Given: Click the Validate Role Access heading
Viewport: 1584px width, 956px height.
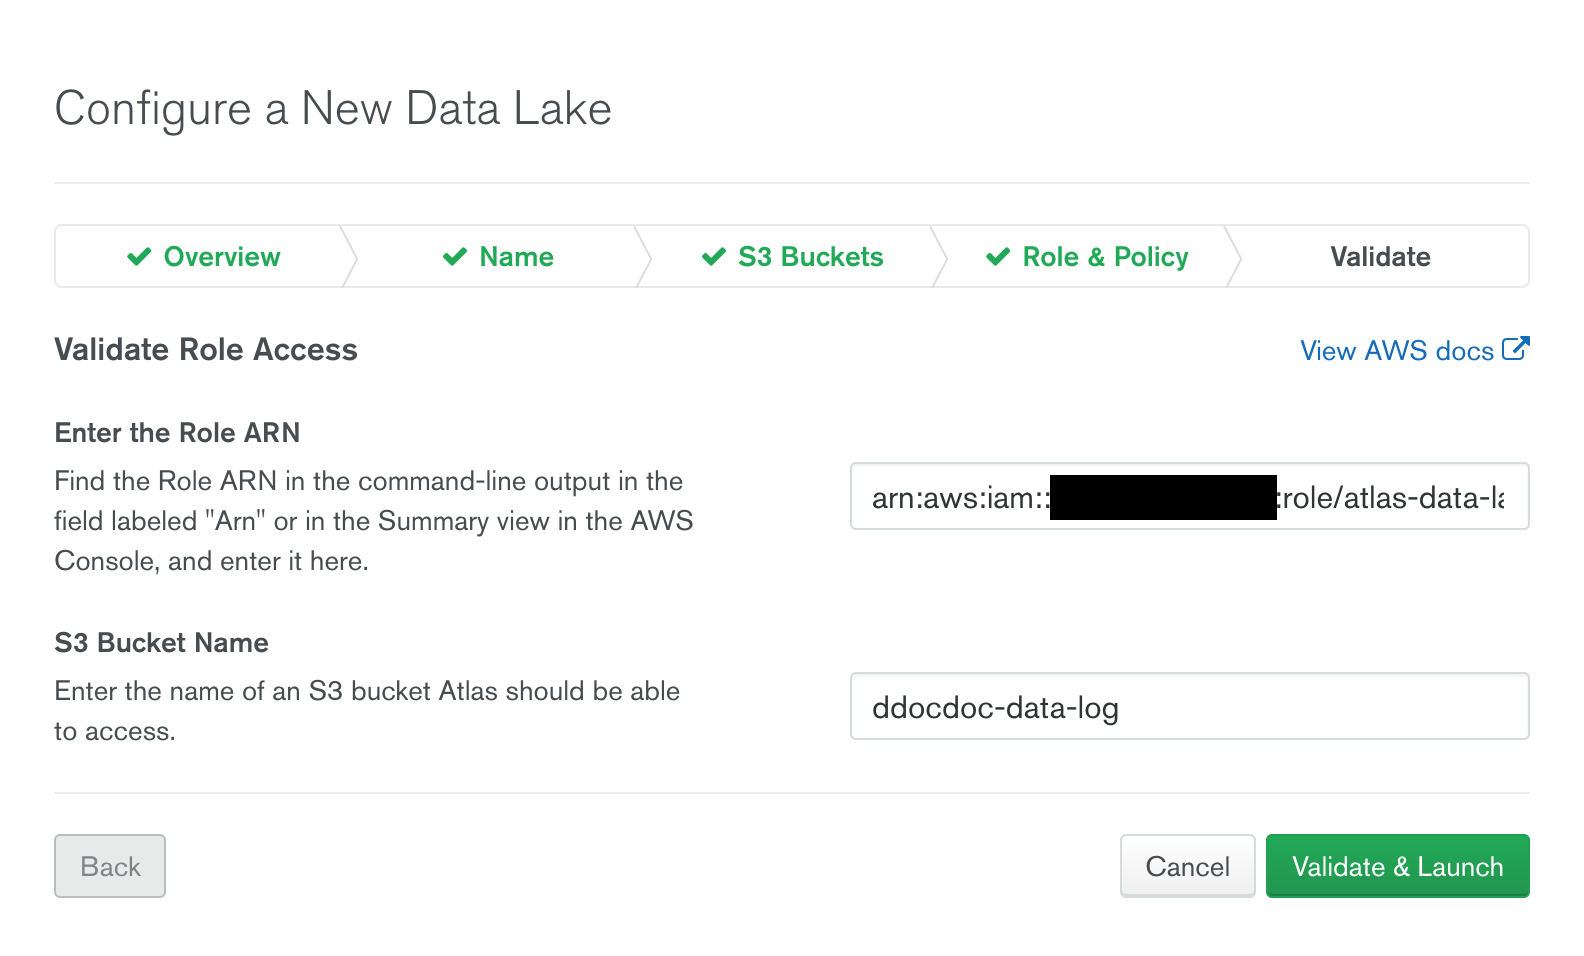Looking at the screenshot, I should (x=206, y=350).
